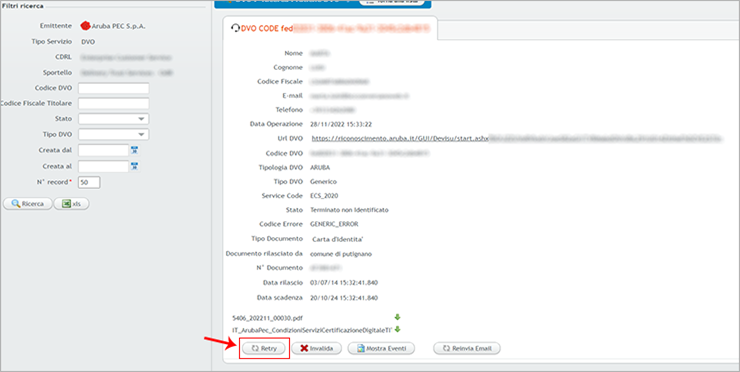This screenshot has height=372, width=740.
Task: Click Reinvia Email button
Action: [467, 348]
